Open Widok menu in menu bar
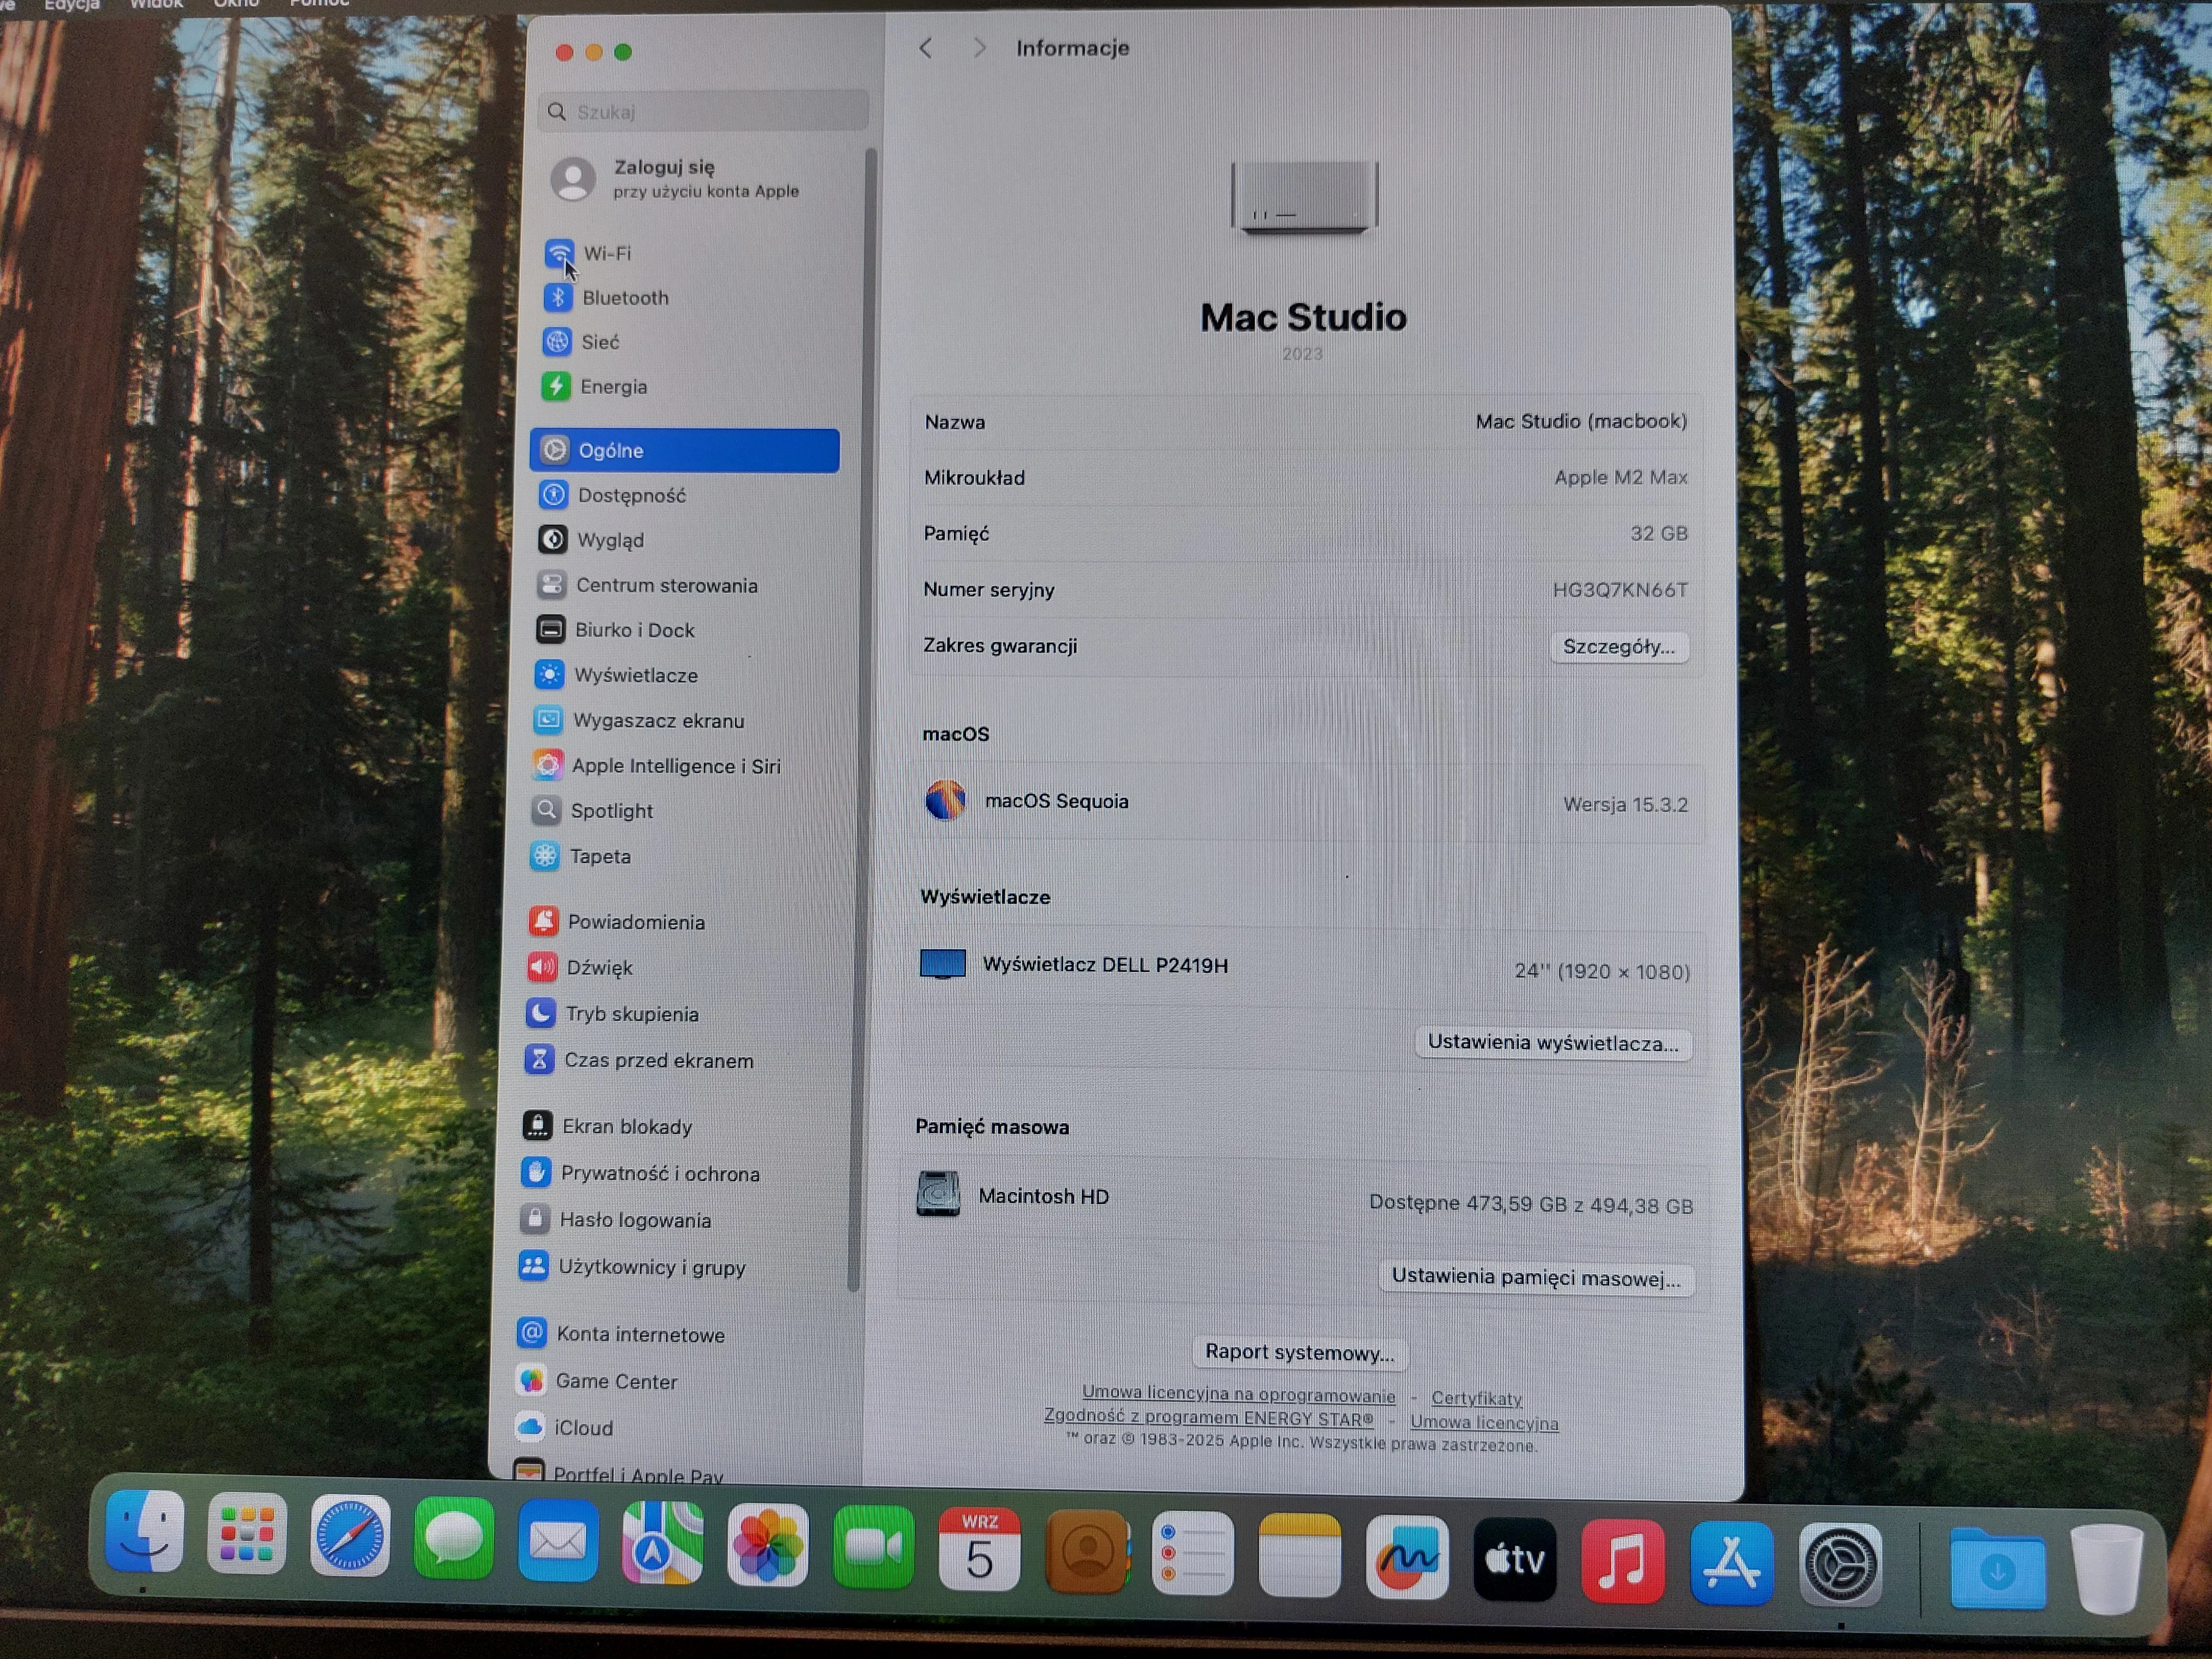Image resolution: width=2212 pixels, height=1659 pixels. [x=156, y=5]
